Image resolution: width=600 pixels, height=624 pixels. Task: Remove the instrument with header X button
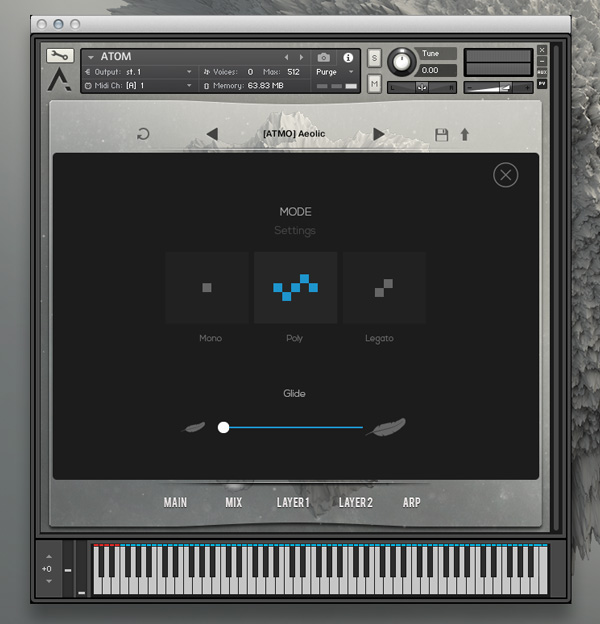click(x=542, y=50)
